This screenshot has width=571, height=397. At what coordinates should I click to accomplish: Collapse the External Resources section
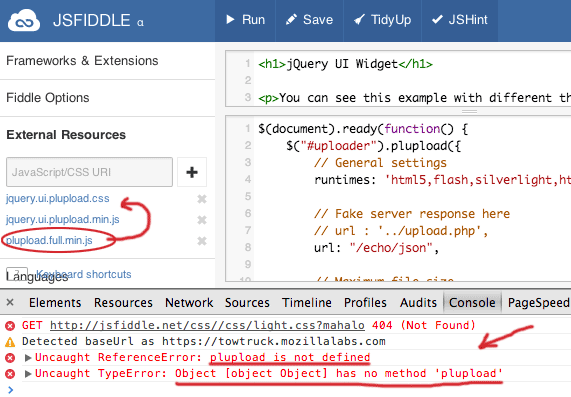click(x=66, y=135)
